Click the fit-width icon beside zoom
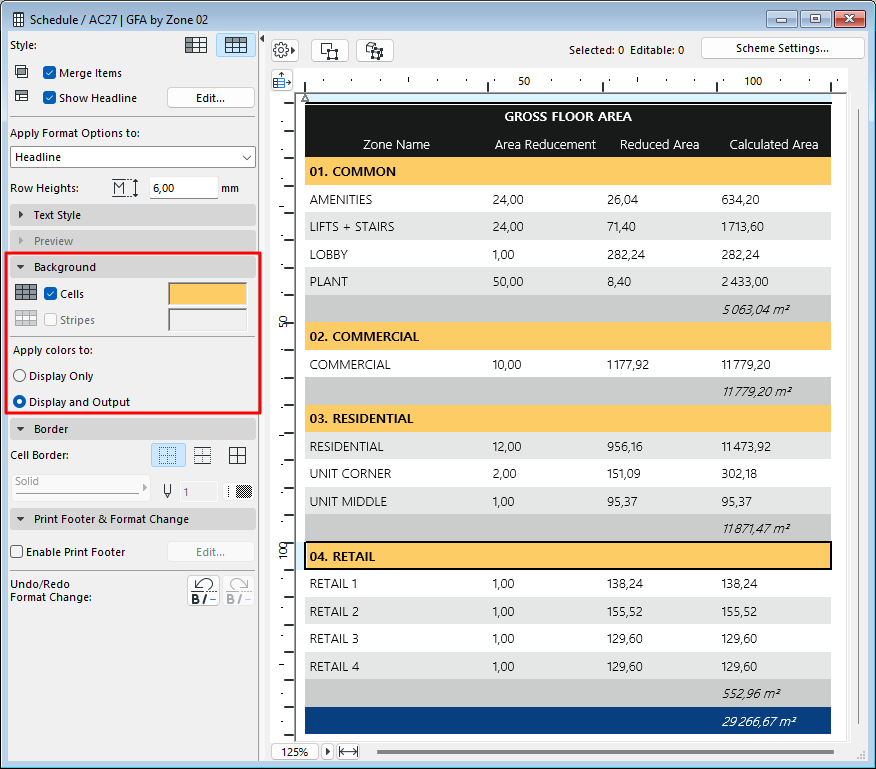This screenshot has width=876, height=769. pyautogui.click(x=348, y=751)
